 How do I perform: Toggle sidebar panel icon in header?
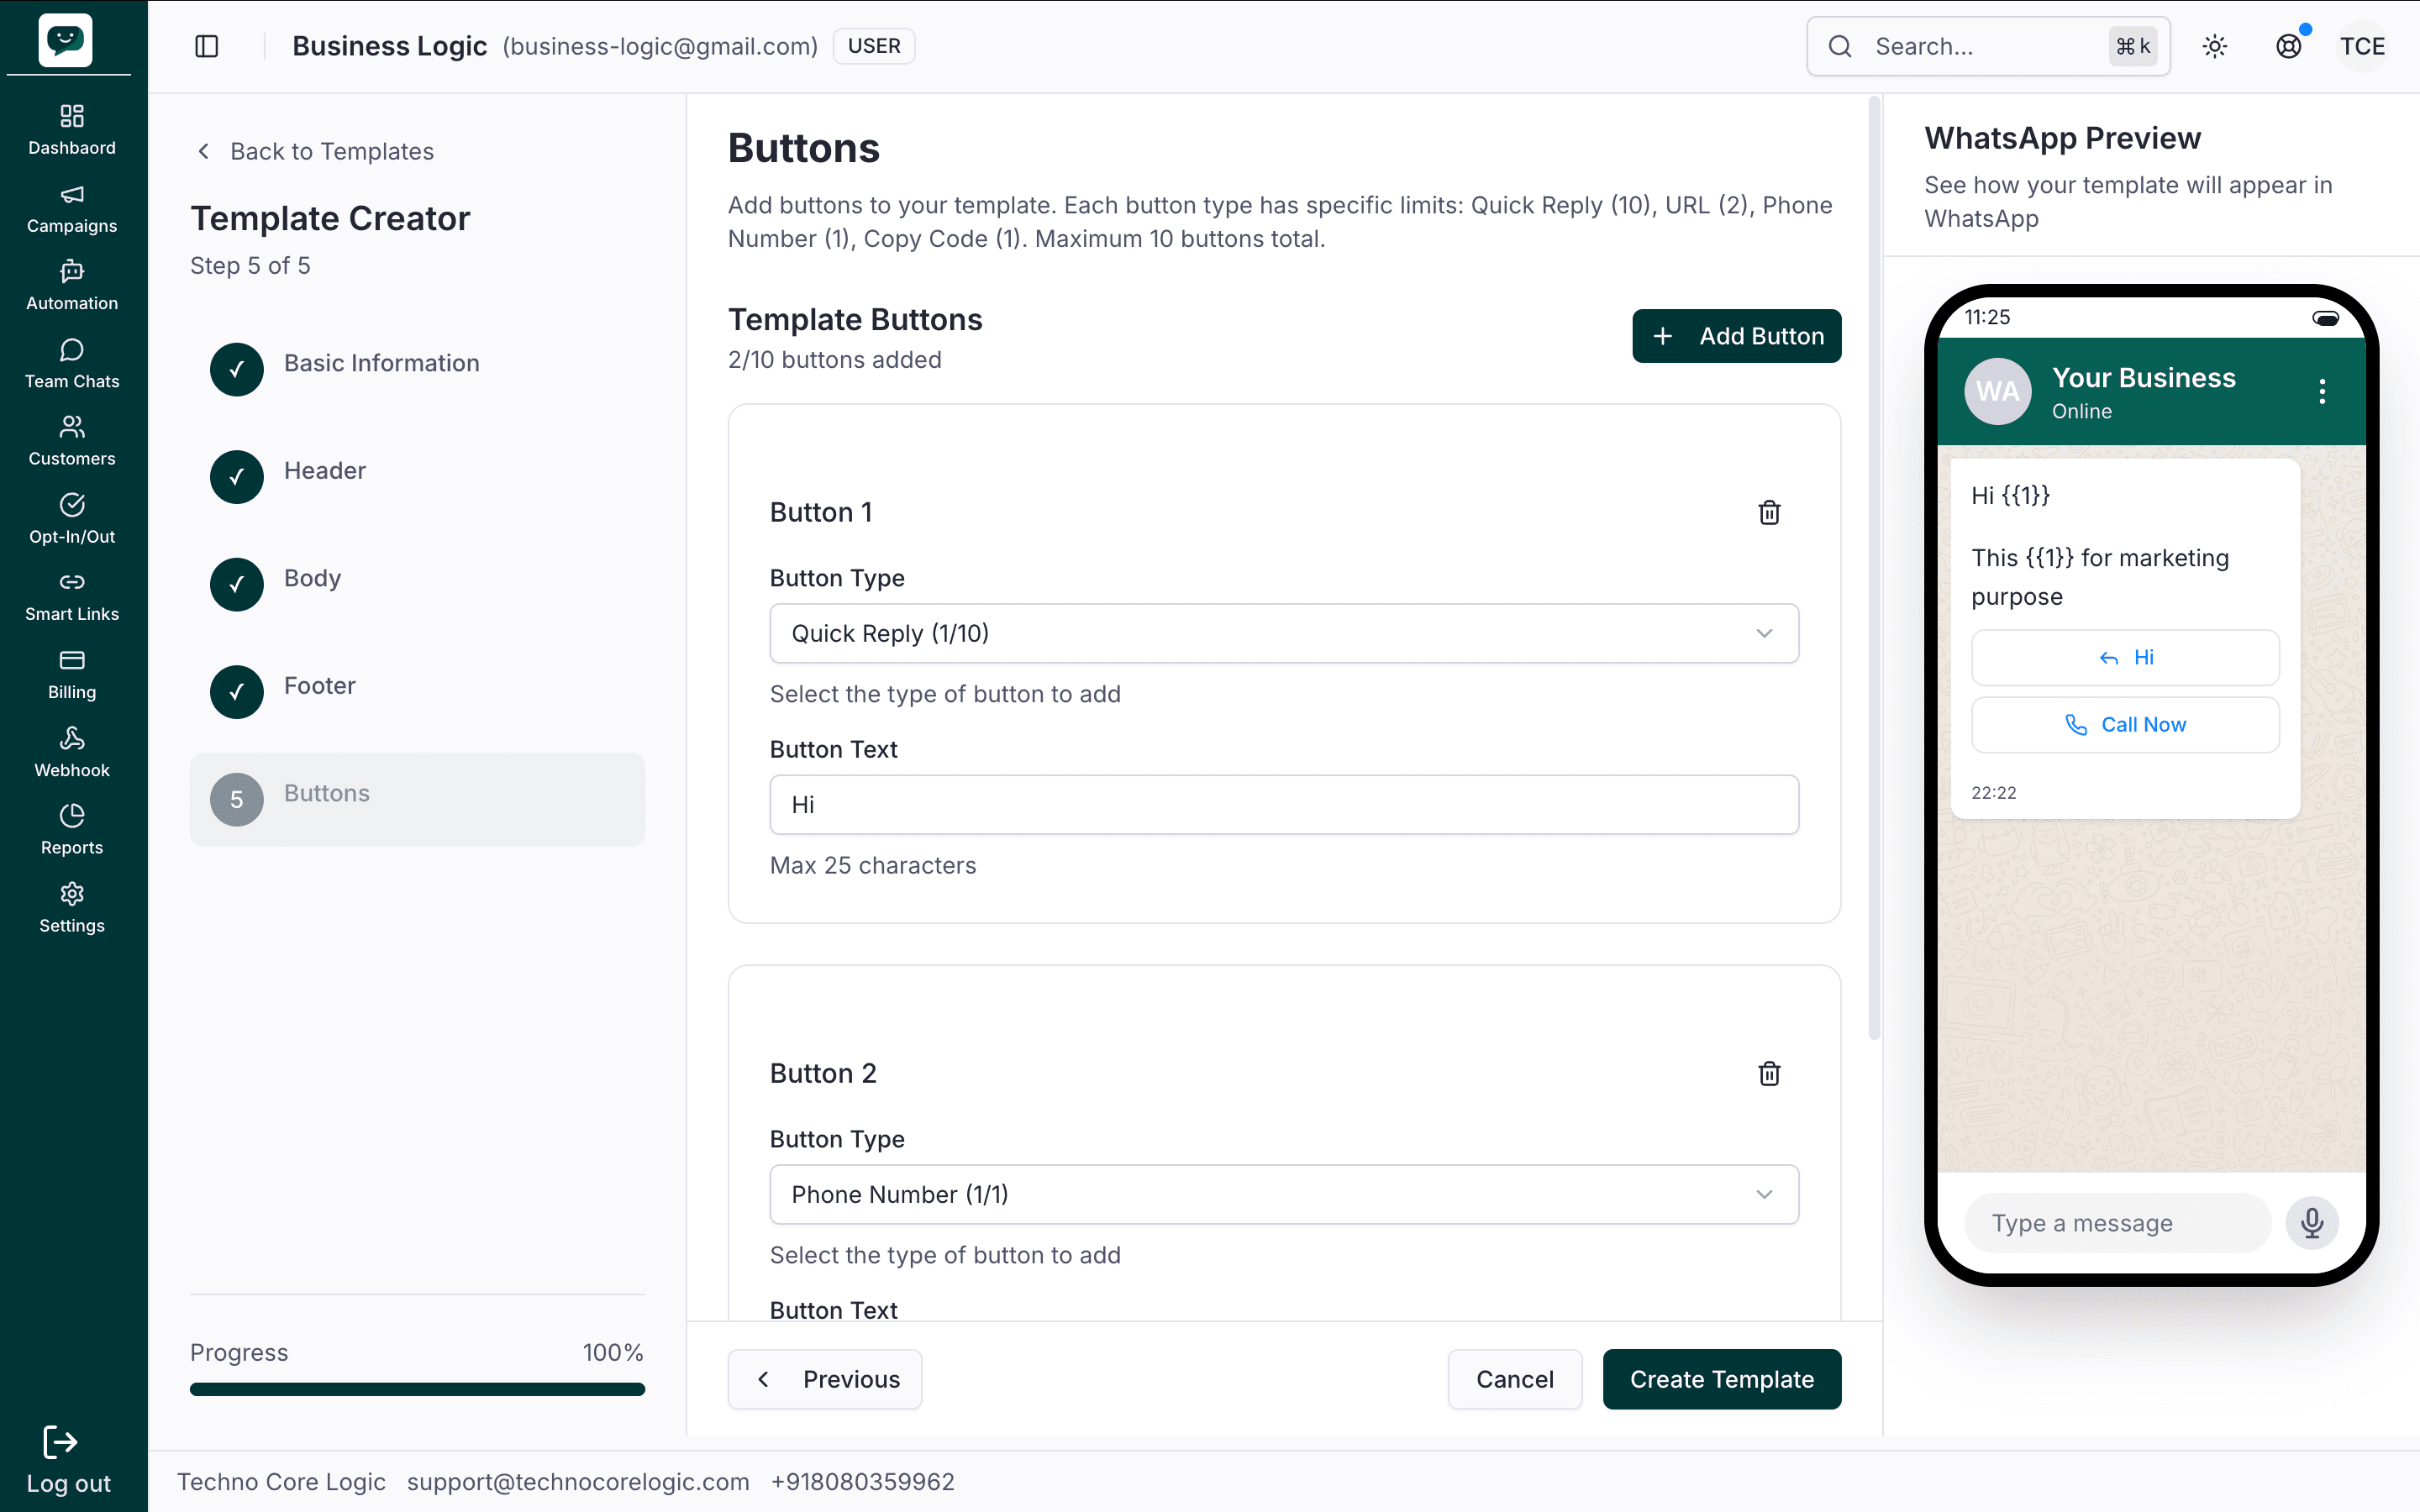pos(207,46)
